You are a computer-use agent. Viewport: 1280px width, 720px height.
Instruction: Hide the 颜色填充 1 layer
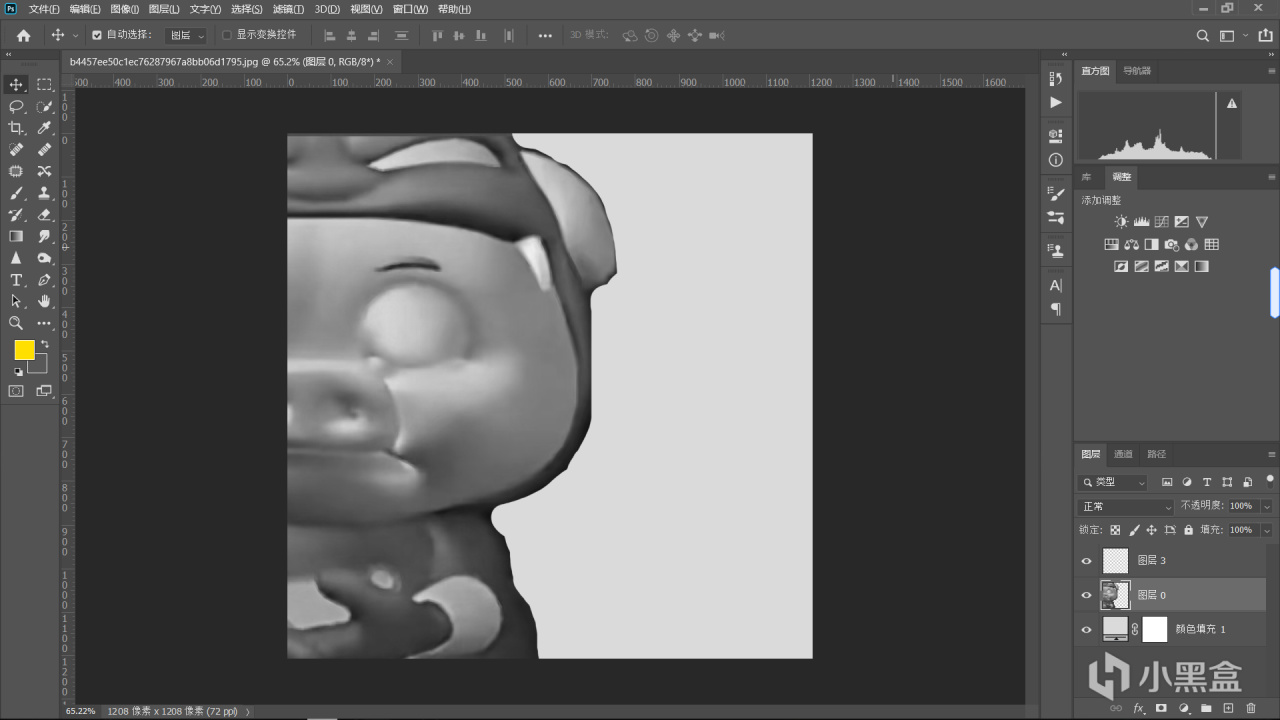pyautogui.click(x=1087, y=629)
